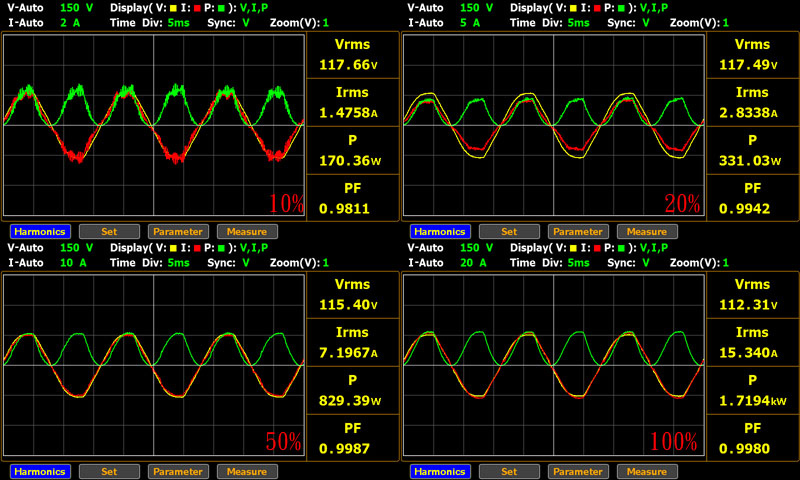Click the waveform plot in the 5 A panel

point(554,125)
